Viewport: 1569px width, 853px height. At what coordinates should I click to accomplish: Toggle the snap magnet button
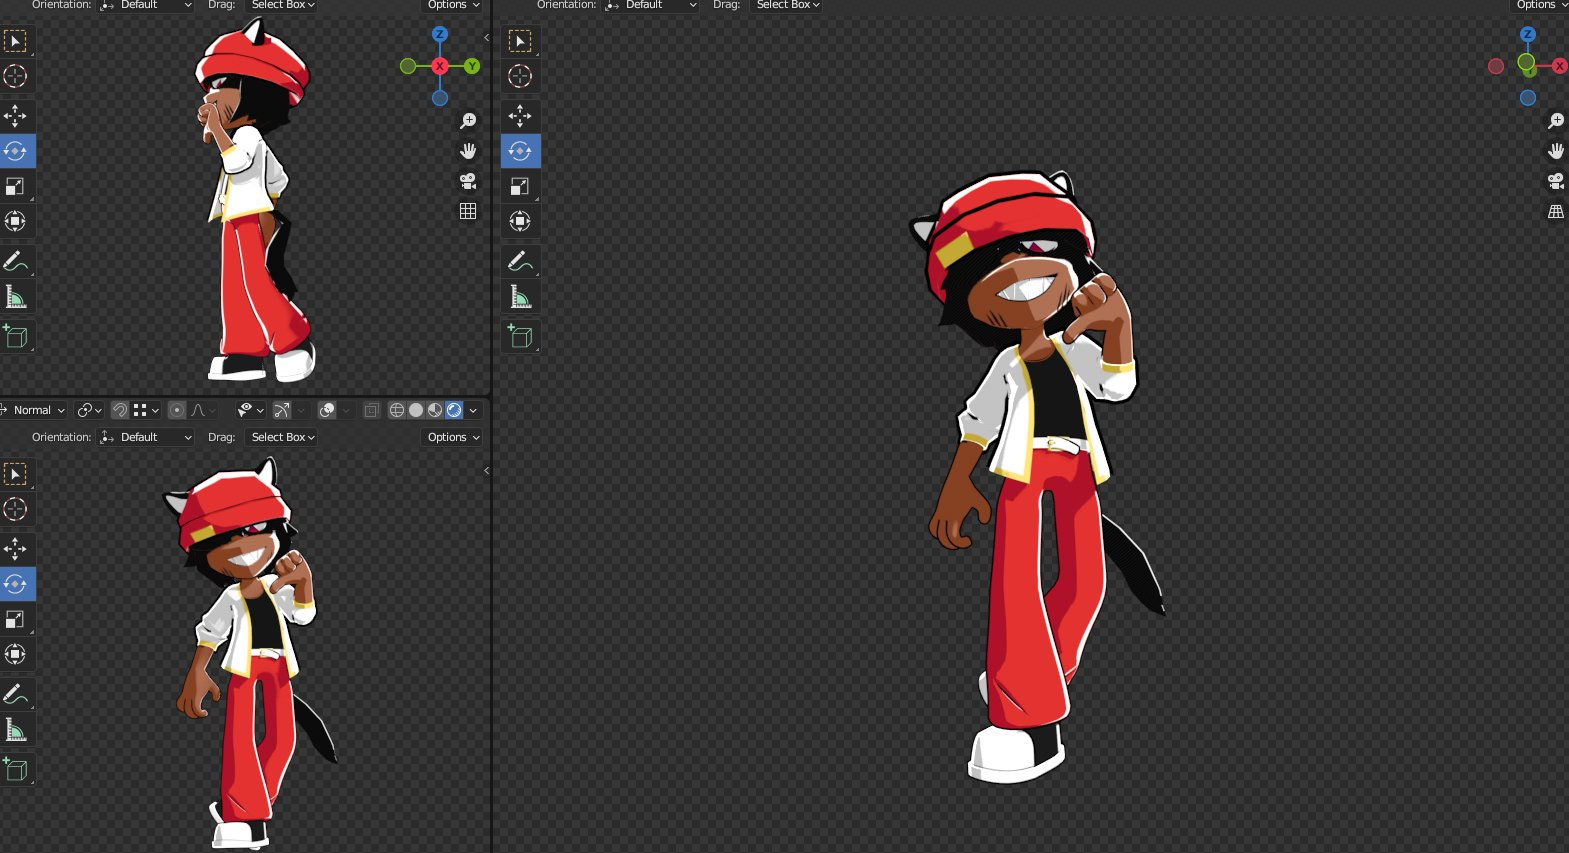pyautogui.click(x=120, y=410)
